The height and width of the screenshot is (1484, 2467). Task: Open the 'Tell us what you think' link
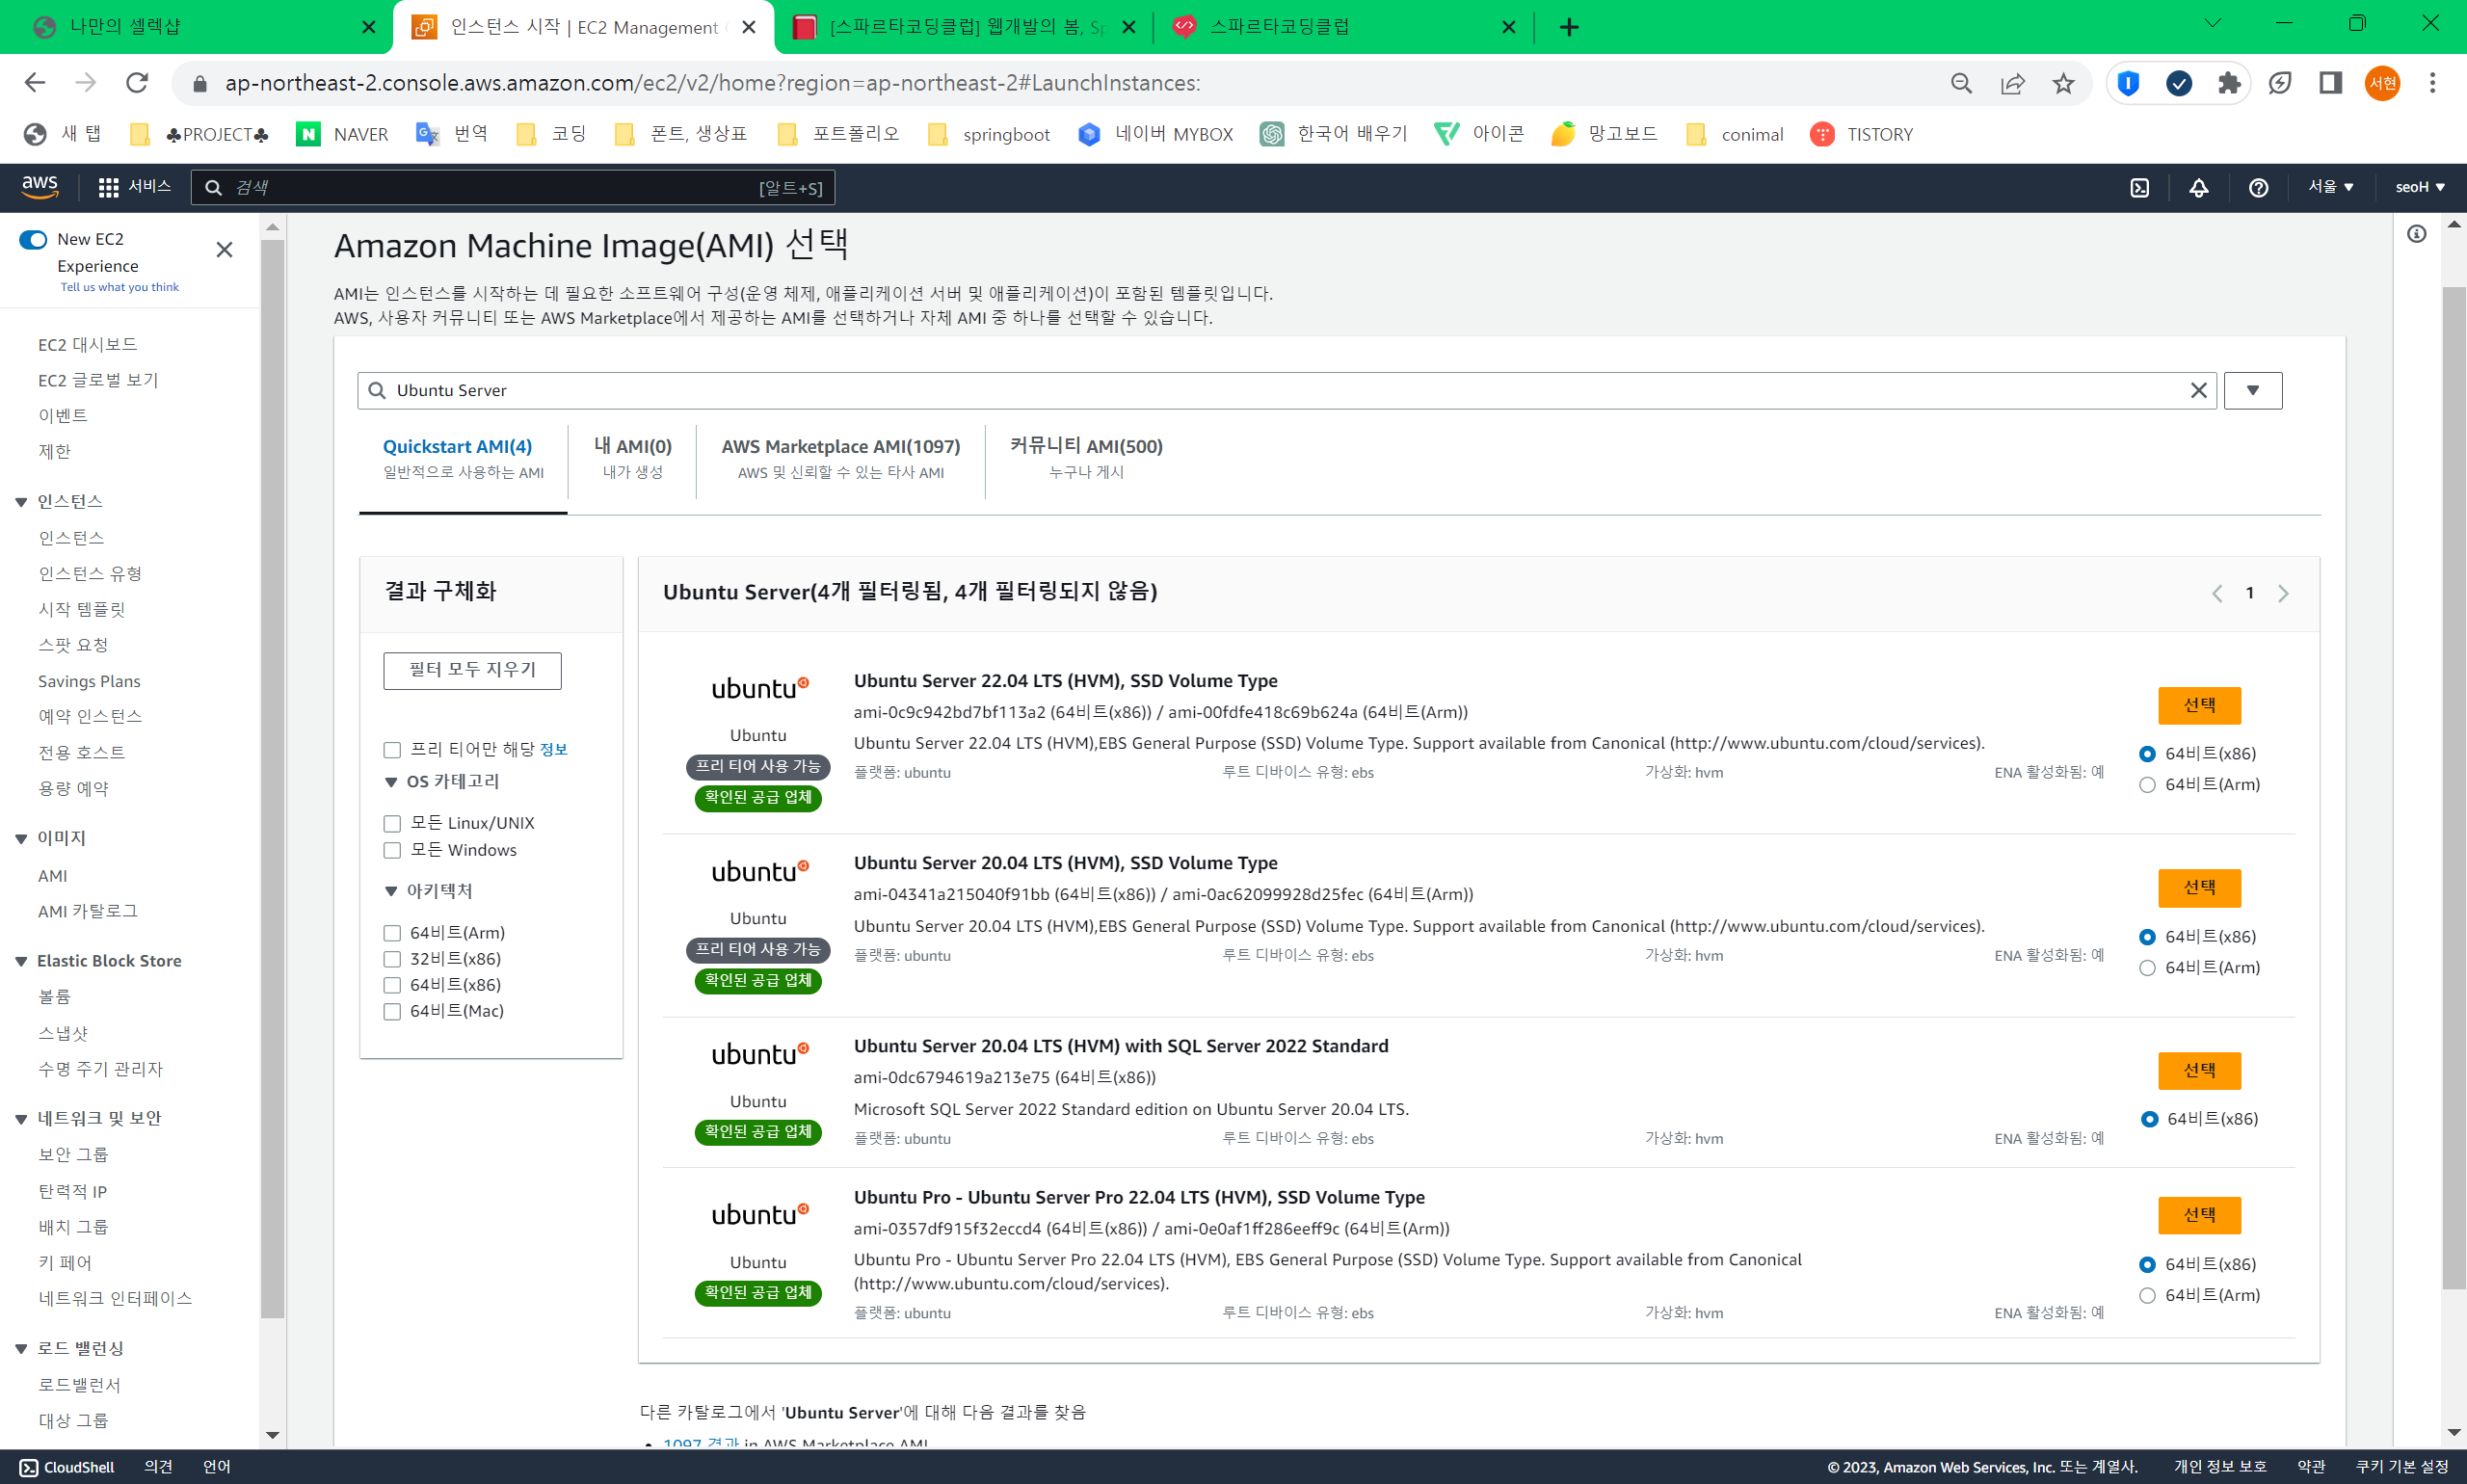119,287
